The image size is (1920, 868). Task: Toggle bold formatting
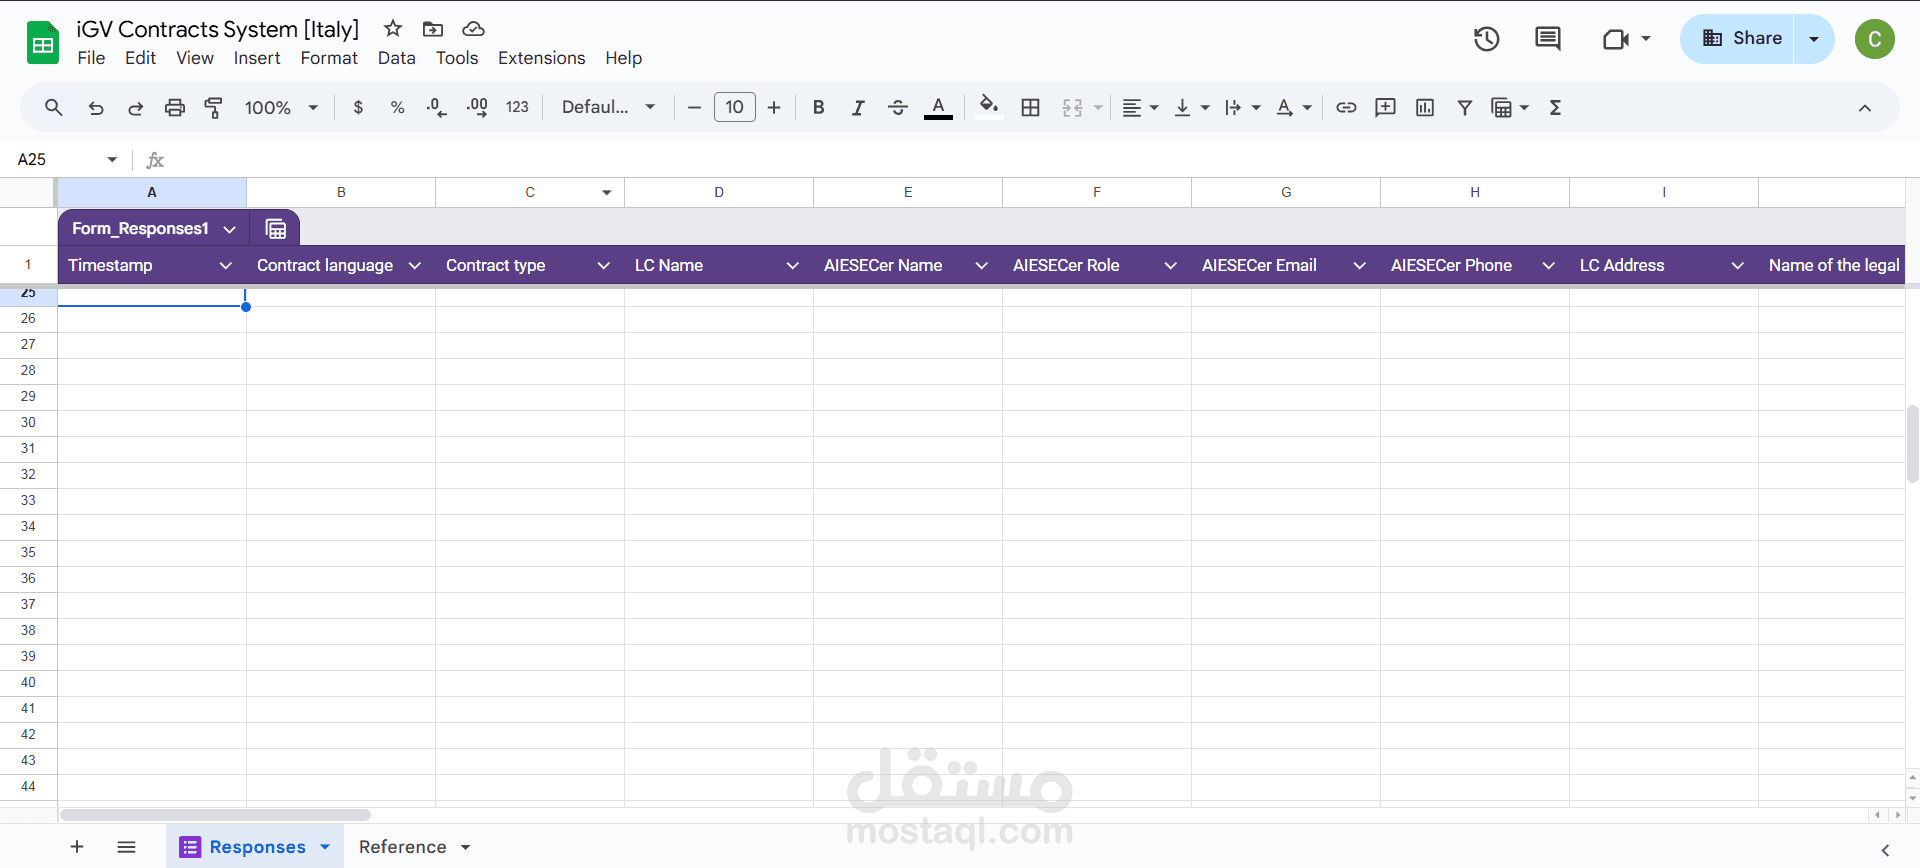point(818,108)
